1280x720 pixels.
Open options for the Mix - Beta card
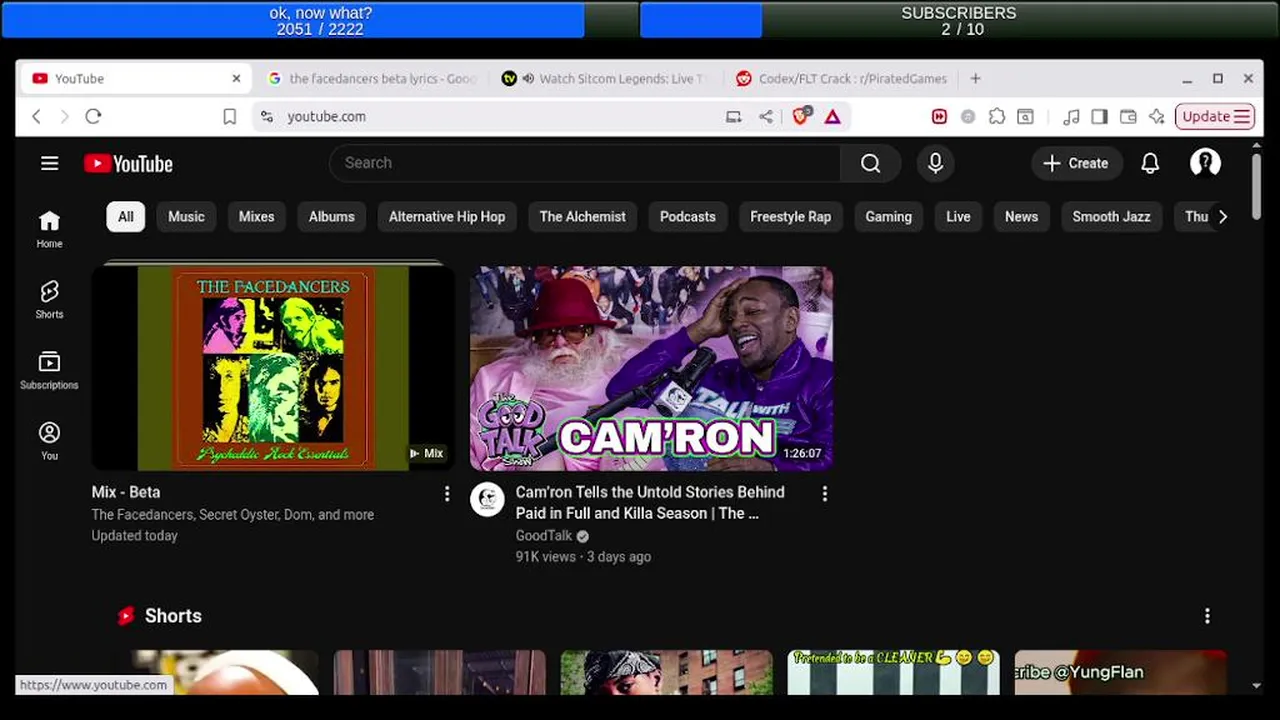tap(447, 494)
